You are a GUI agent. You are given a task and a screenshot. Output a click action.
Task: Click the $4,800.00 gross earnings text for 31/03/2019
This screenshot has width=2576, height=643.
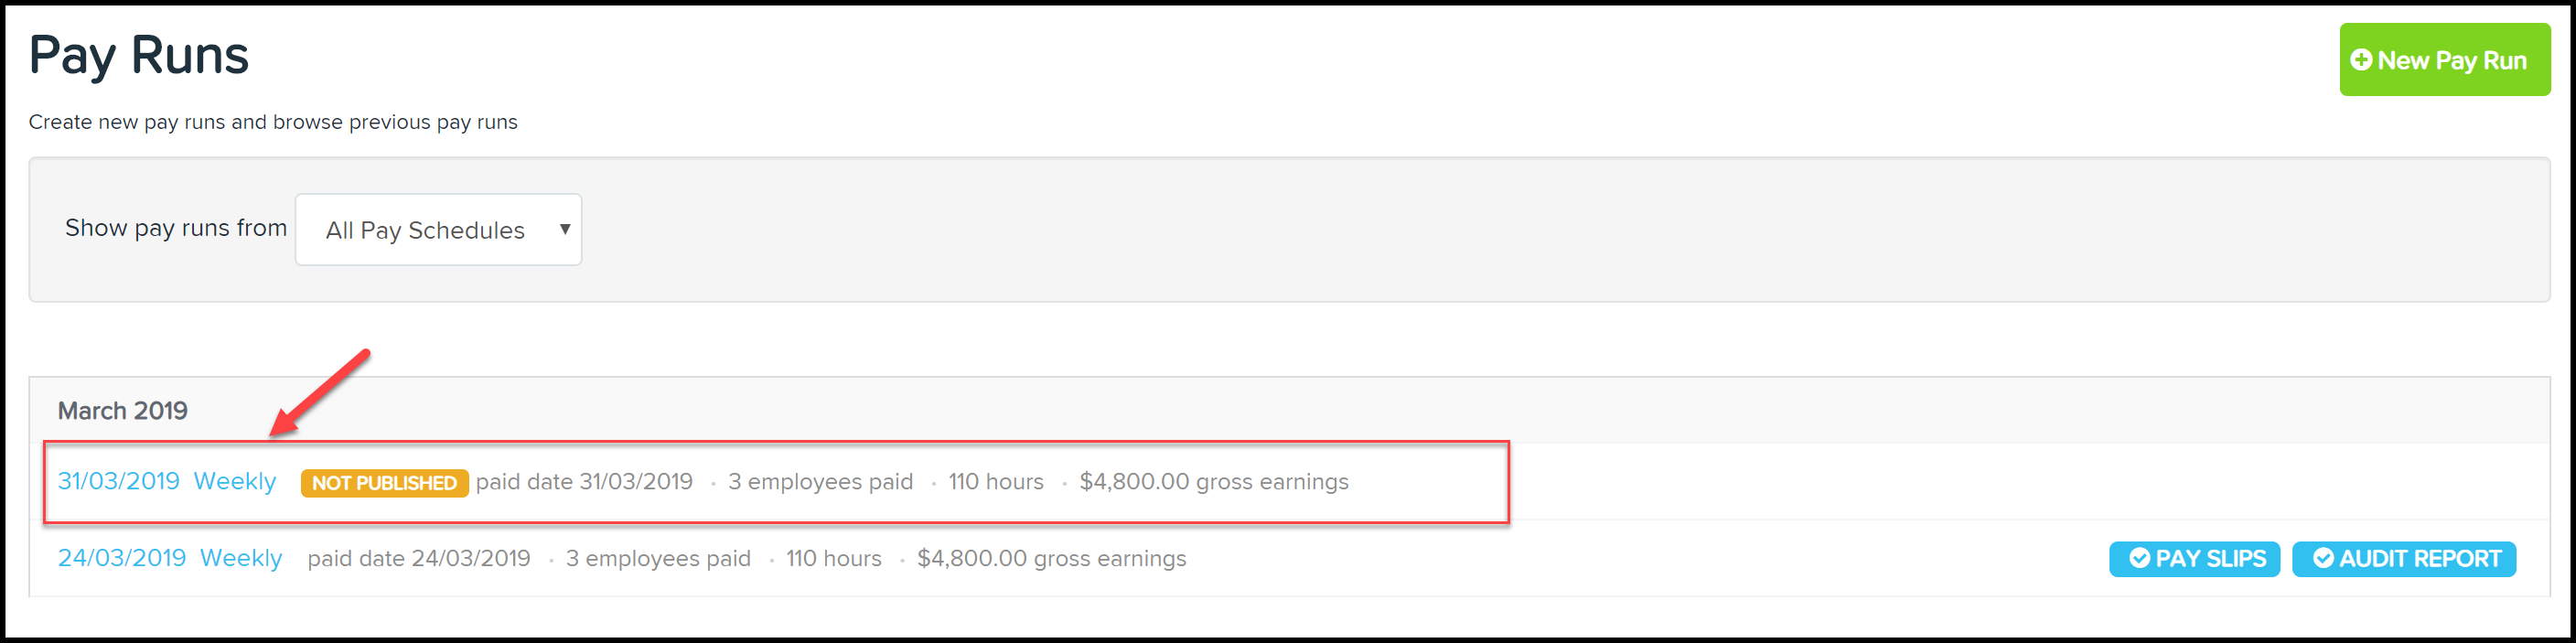[x=1214, y=482]
